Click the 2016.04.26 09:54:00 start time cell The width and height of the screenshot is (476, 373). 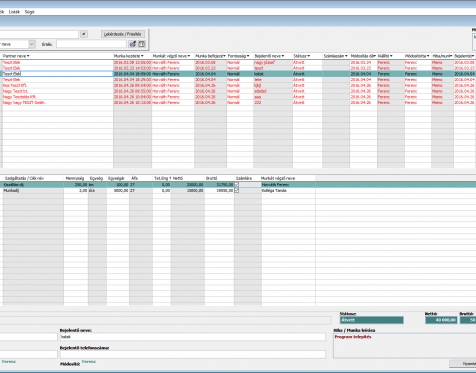tap(132, 85)
